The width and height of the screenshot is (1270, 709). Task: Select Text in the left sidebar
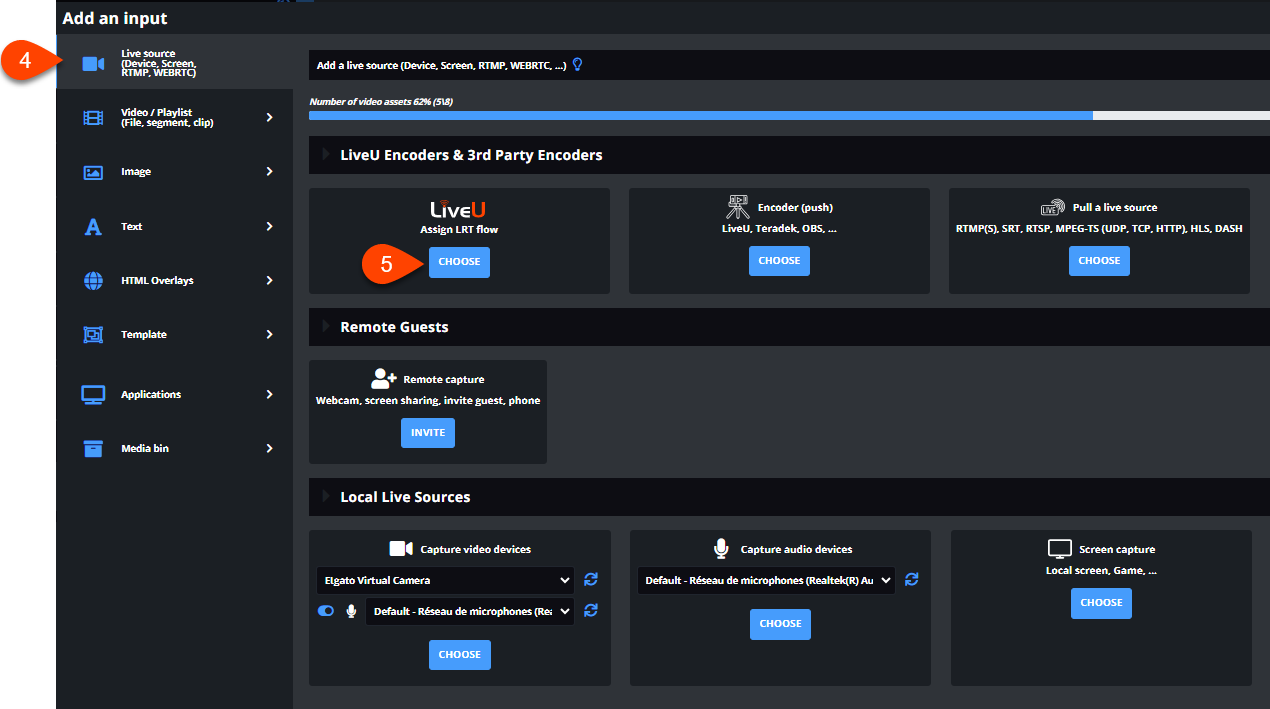click(92, 226)
